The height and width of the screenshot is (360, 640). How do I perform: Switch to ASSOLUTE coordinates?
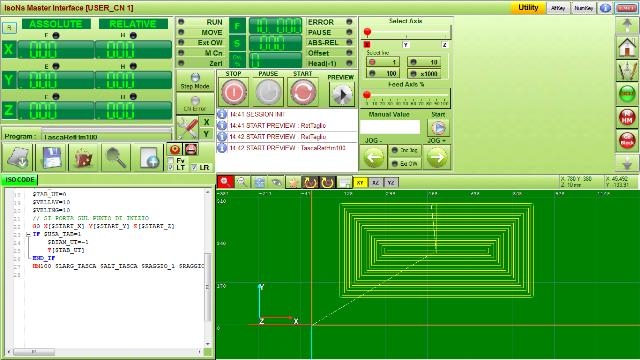click(56, 24)
